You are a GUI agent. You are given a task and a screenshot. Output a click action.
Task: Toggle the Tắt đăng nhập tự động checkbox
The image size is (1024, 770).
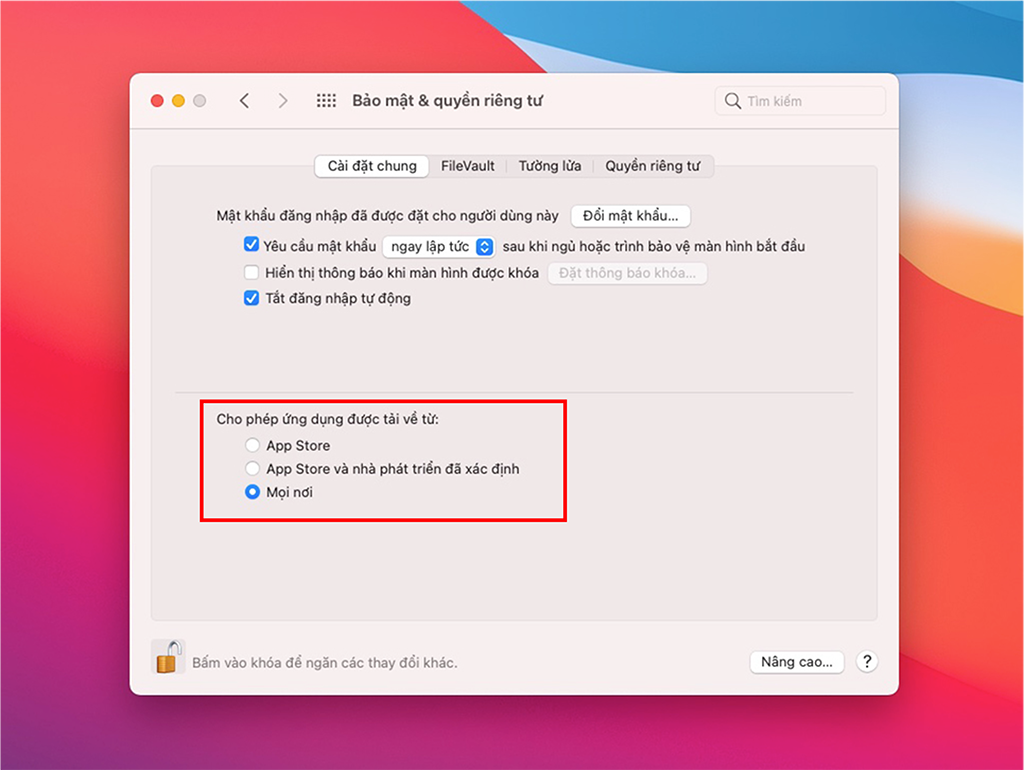[x=251, y=298]
